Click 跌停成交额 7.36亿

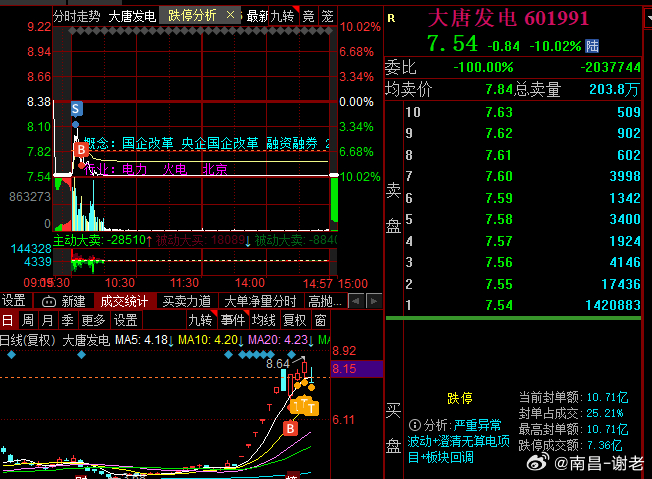point(604,445)
